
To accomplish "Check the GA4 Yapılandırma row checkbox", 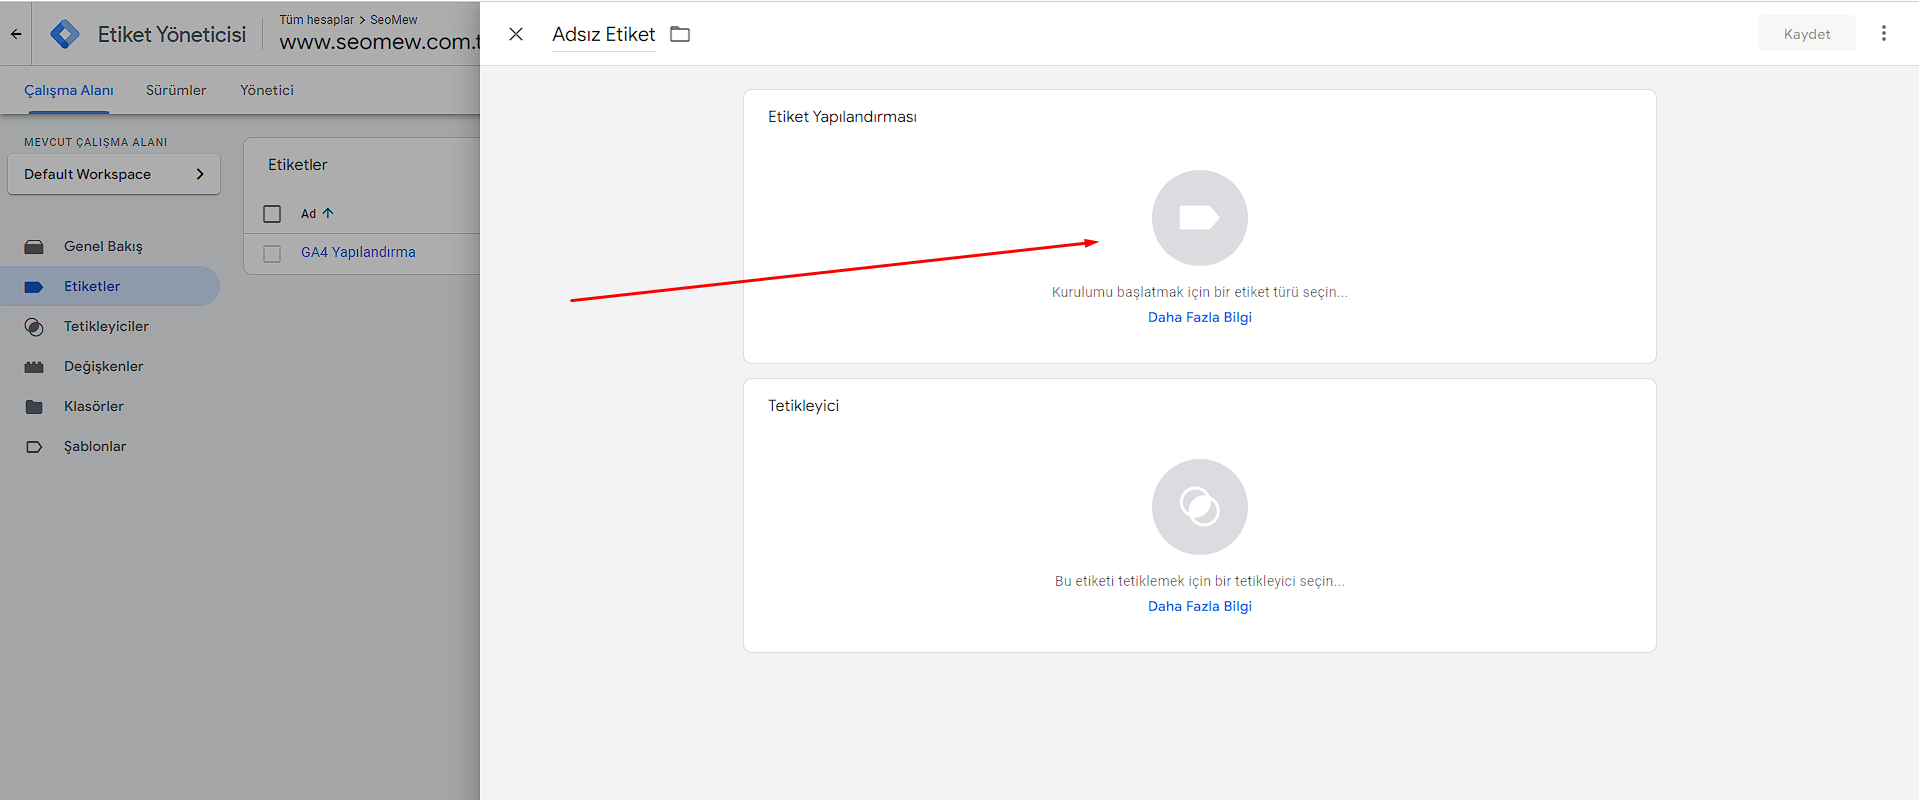I will click(272, 253).
